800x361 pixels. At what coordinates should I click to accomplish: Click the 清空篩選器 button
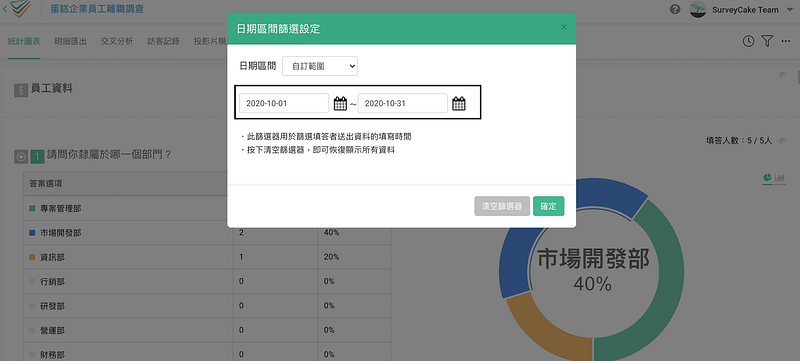click(x=502, y=206)
